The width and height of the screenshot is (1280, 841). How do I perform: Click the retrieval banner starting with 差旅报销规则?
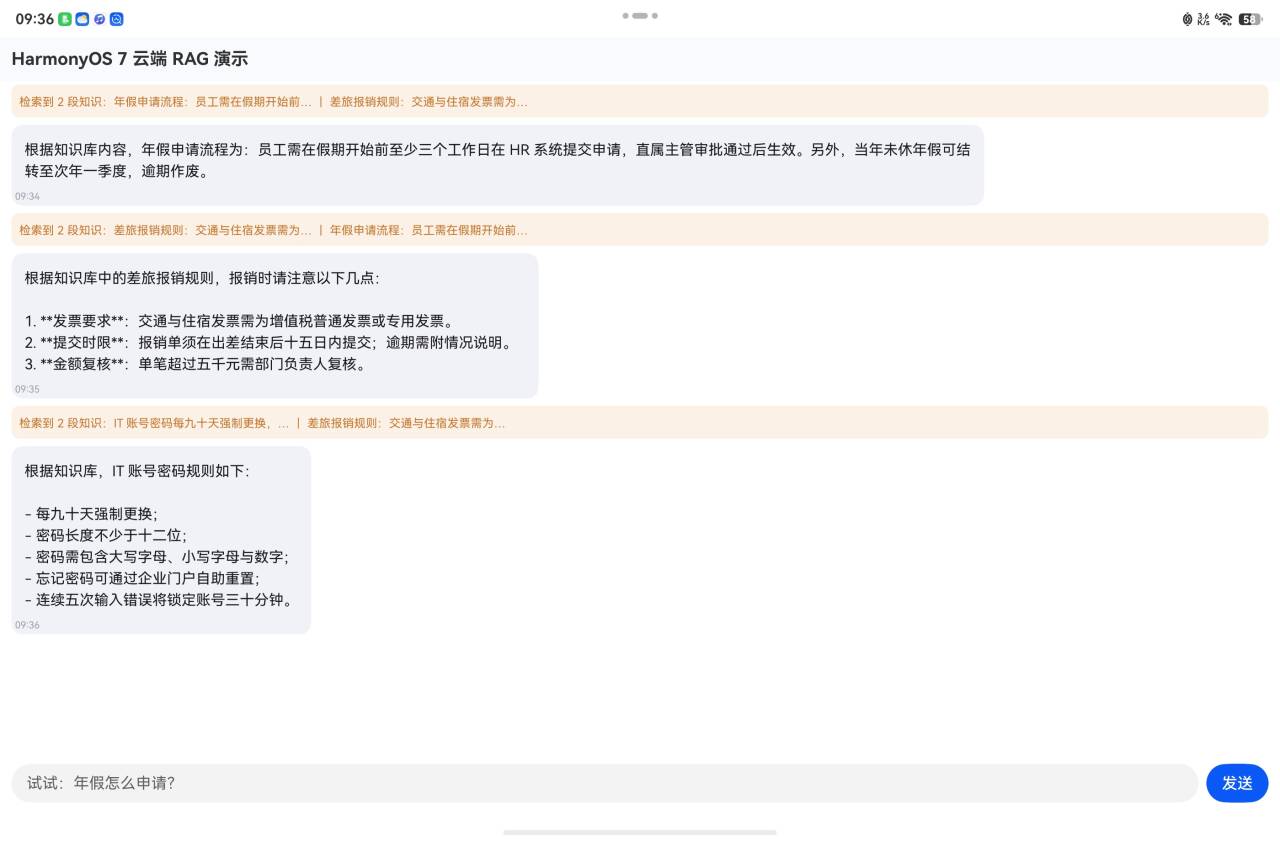coord(640,230)
